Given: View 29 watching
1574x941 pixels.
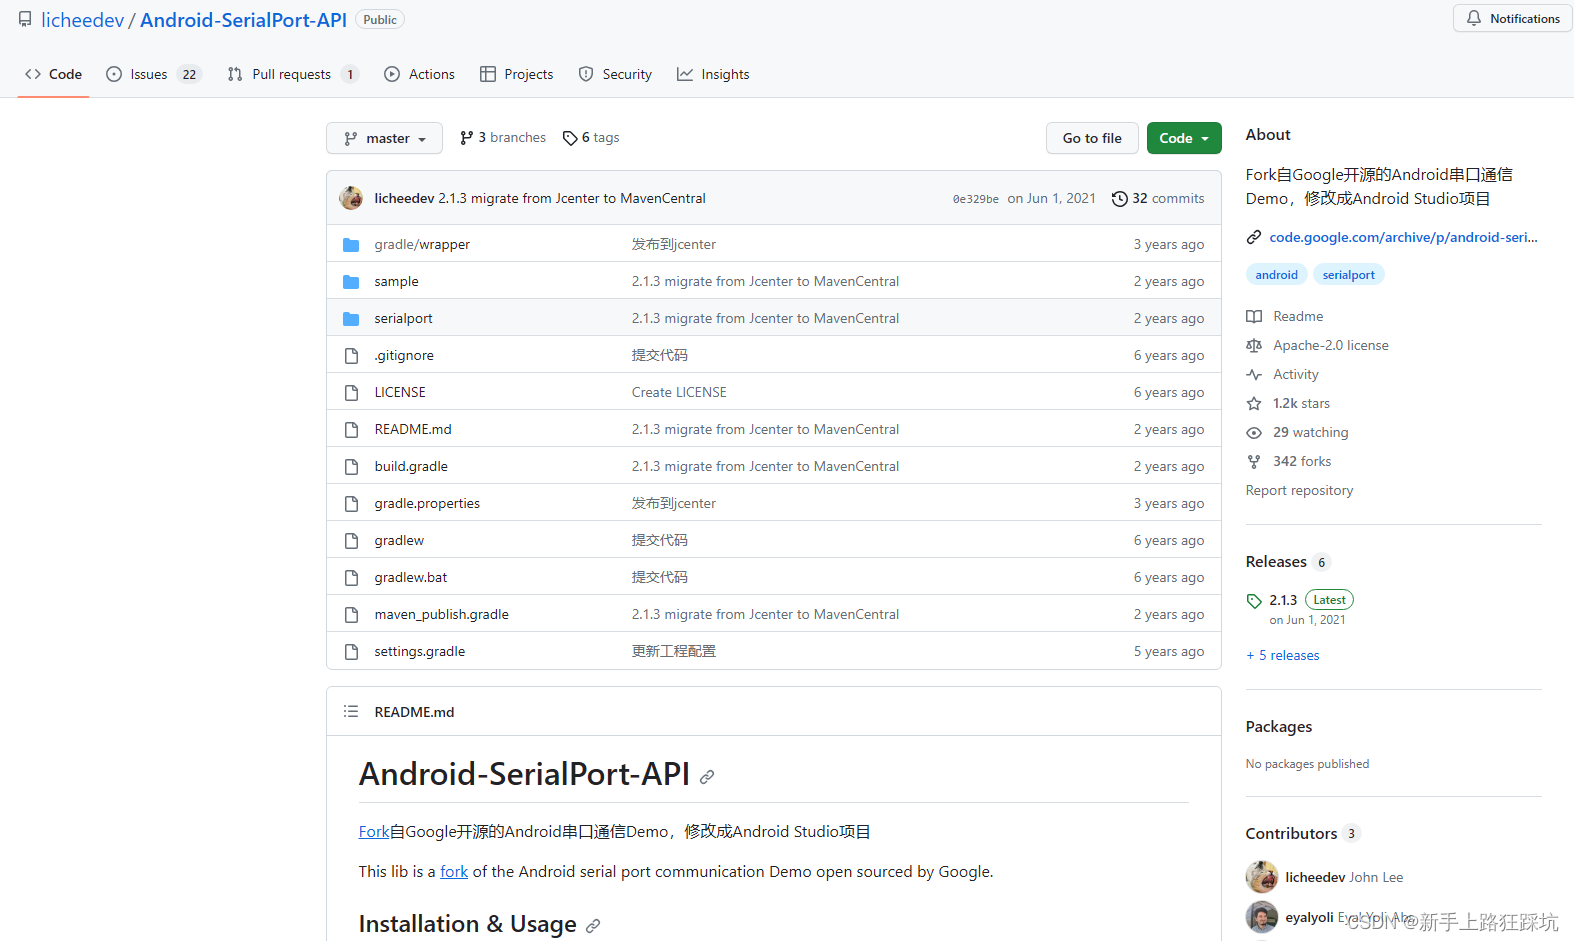Looking at the screenshot, I should point(1311,432).
